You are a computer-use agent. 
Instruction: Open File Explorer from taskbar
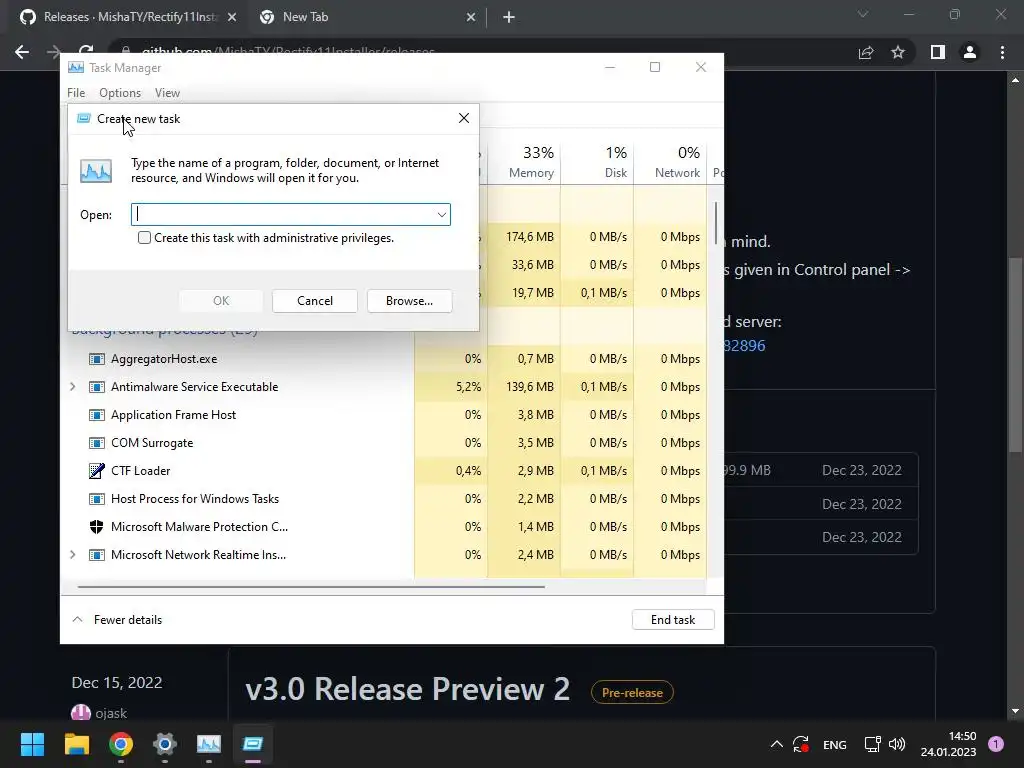pyautogui.click(x=76, y=744)
